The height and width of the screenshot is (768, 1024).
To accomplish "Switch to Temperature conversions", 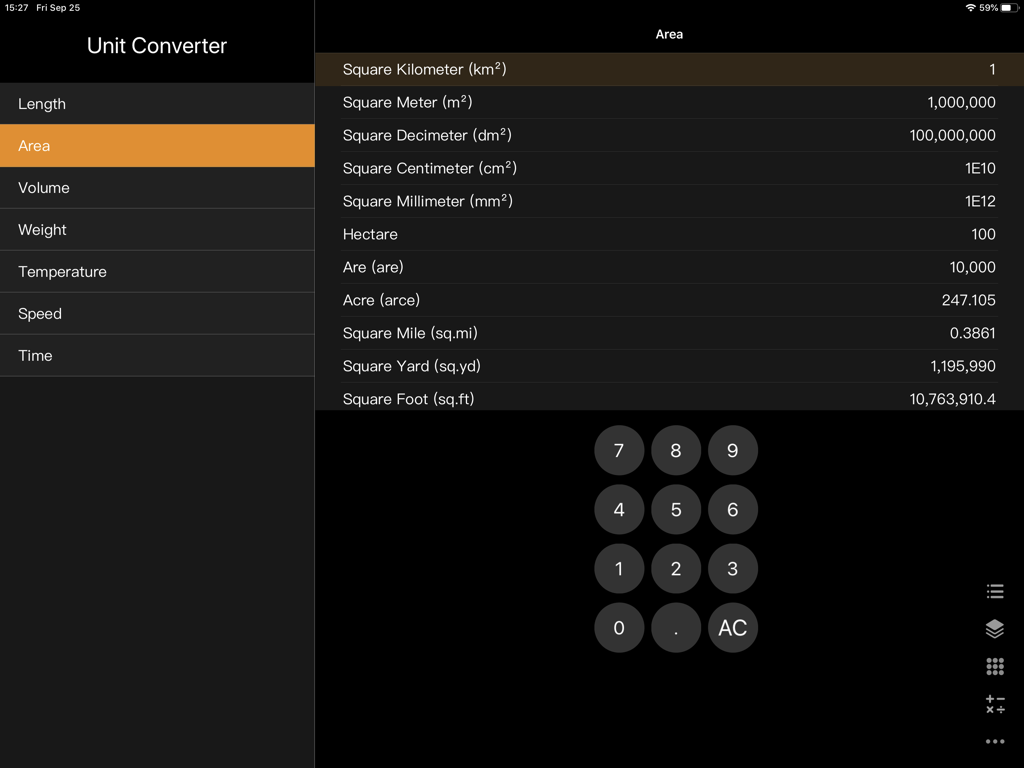I will (x=157, y=271).
